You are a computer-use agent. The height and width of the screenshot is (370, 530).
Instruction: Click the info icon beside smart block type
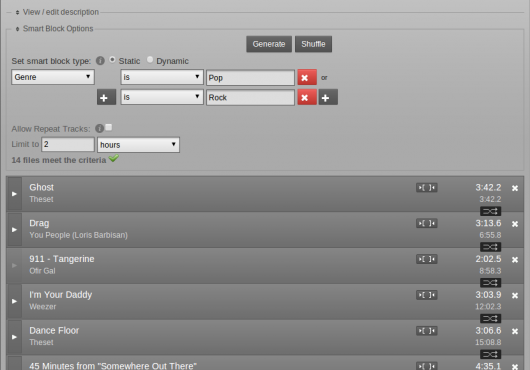pyautogui.click(x=100, y=60)
